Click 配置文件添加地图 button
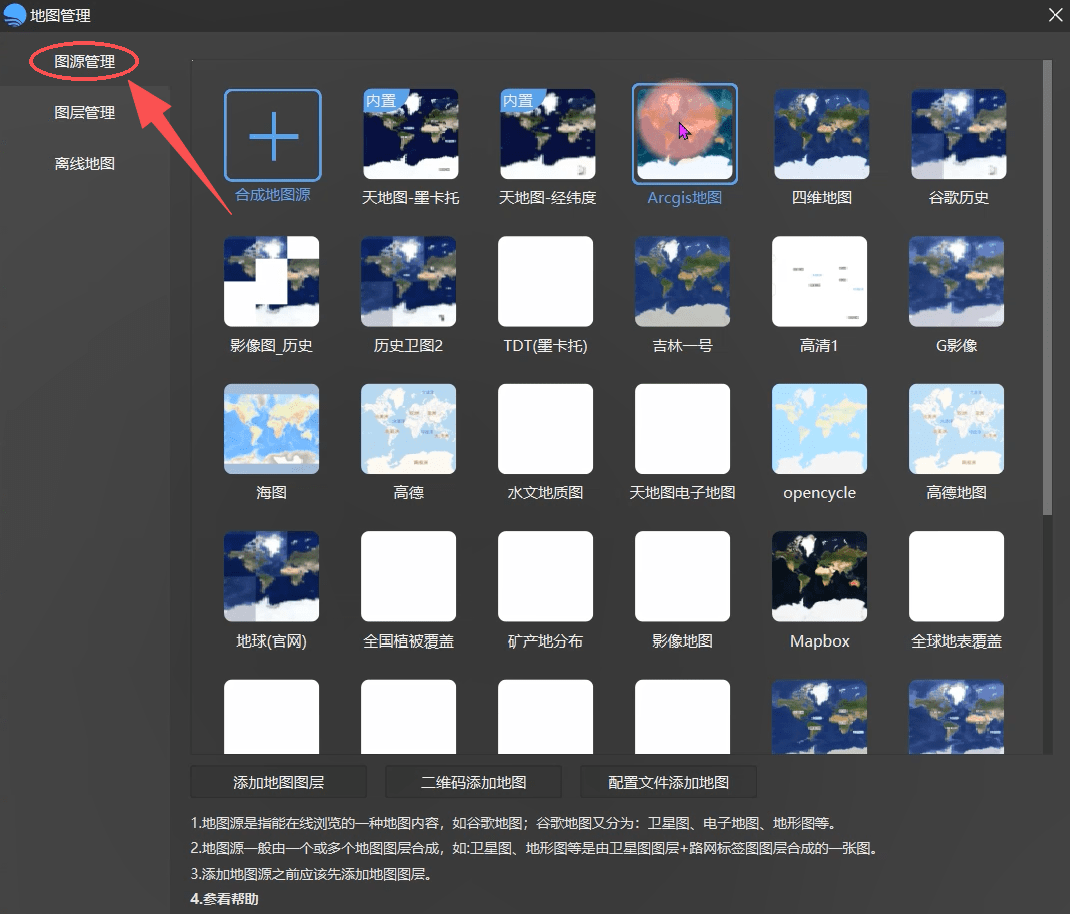 click(x=669, y=782)
